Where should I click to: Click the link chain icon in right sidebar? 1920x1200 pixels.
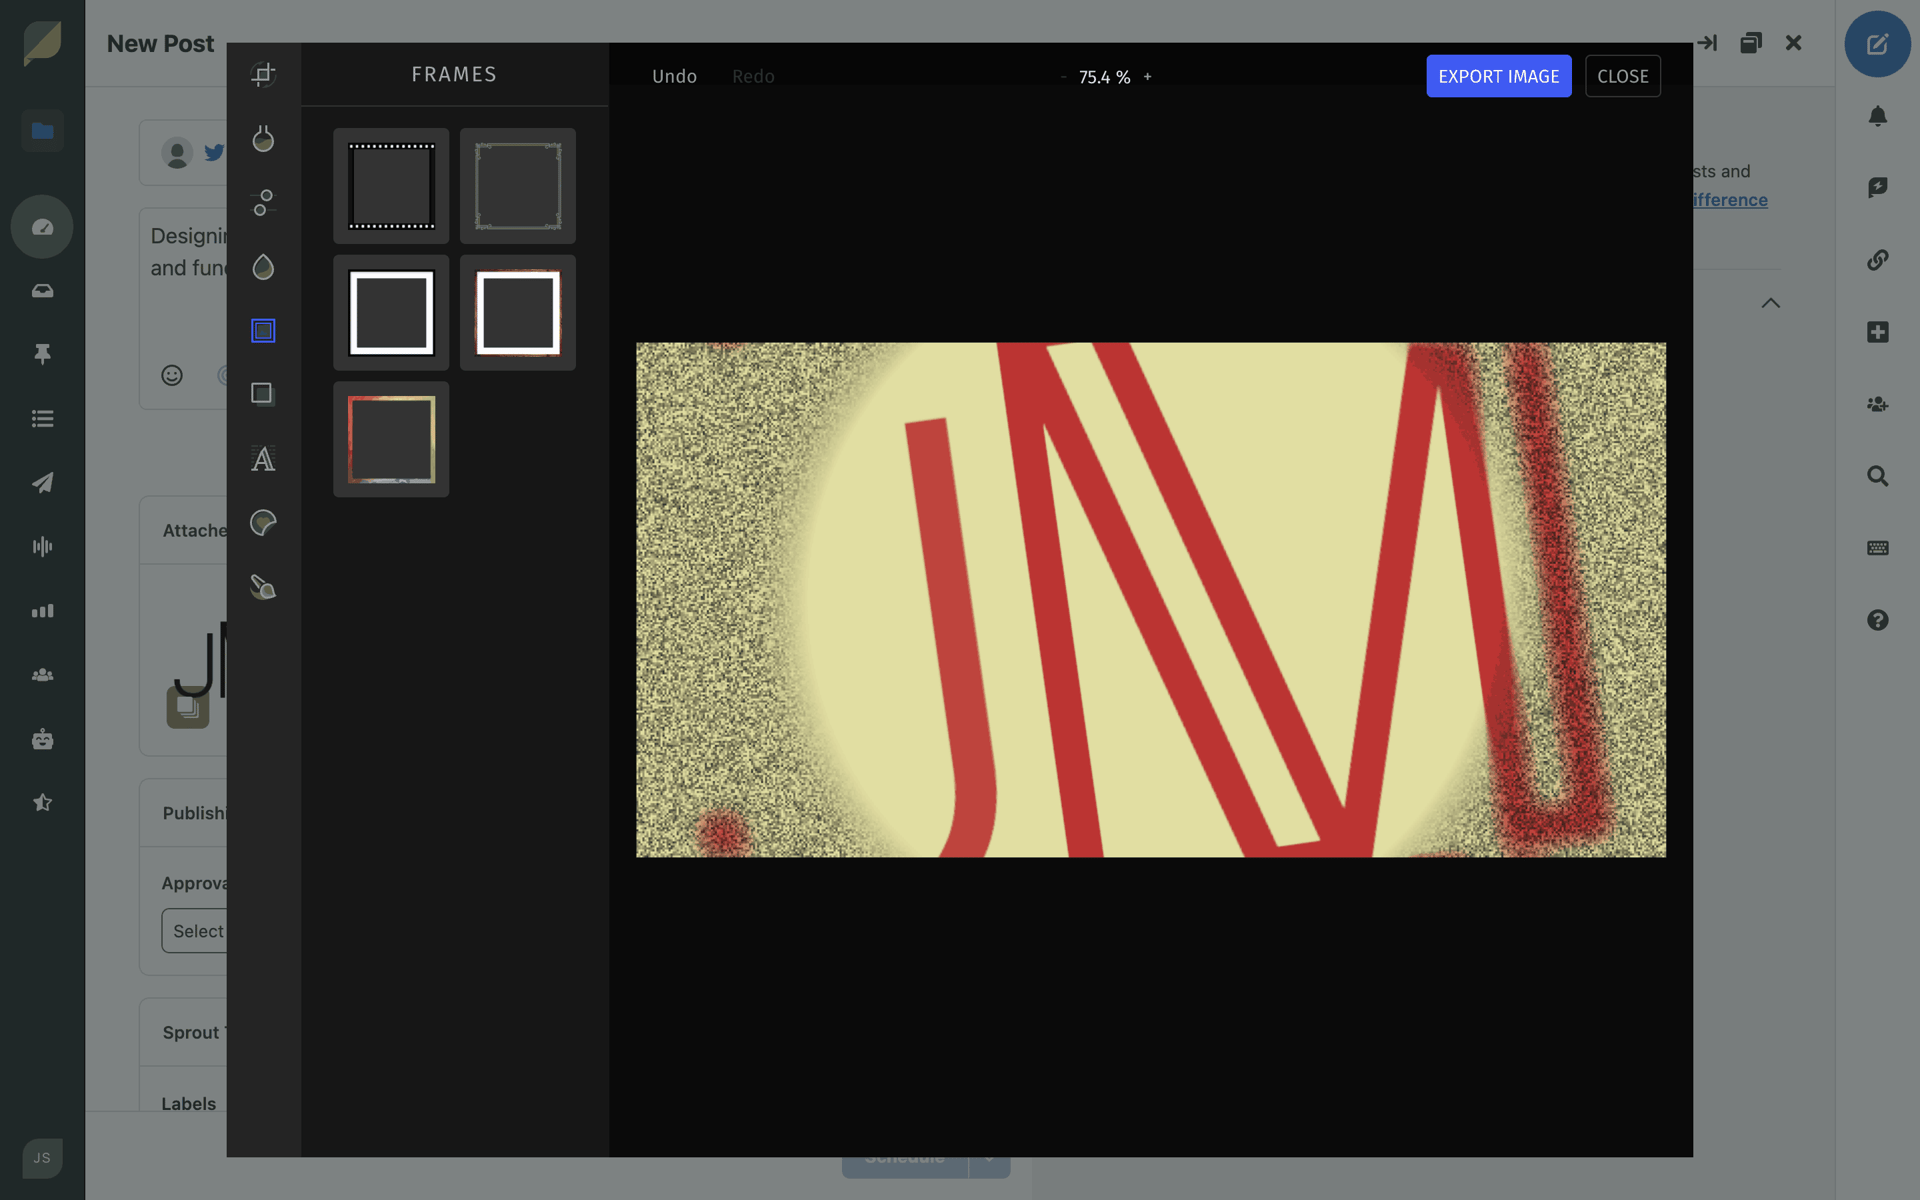coord(1877,260)
